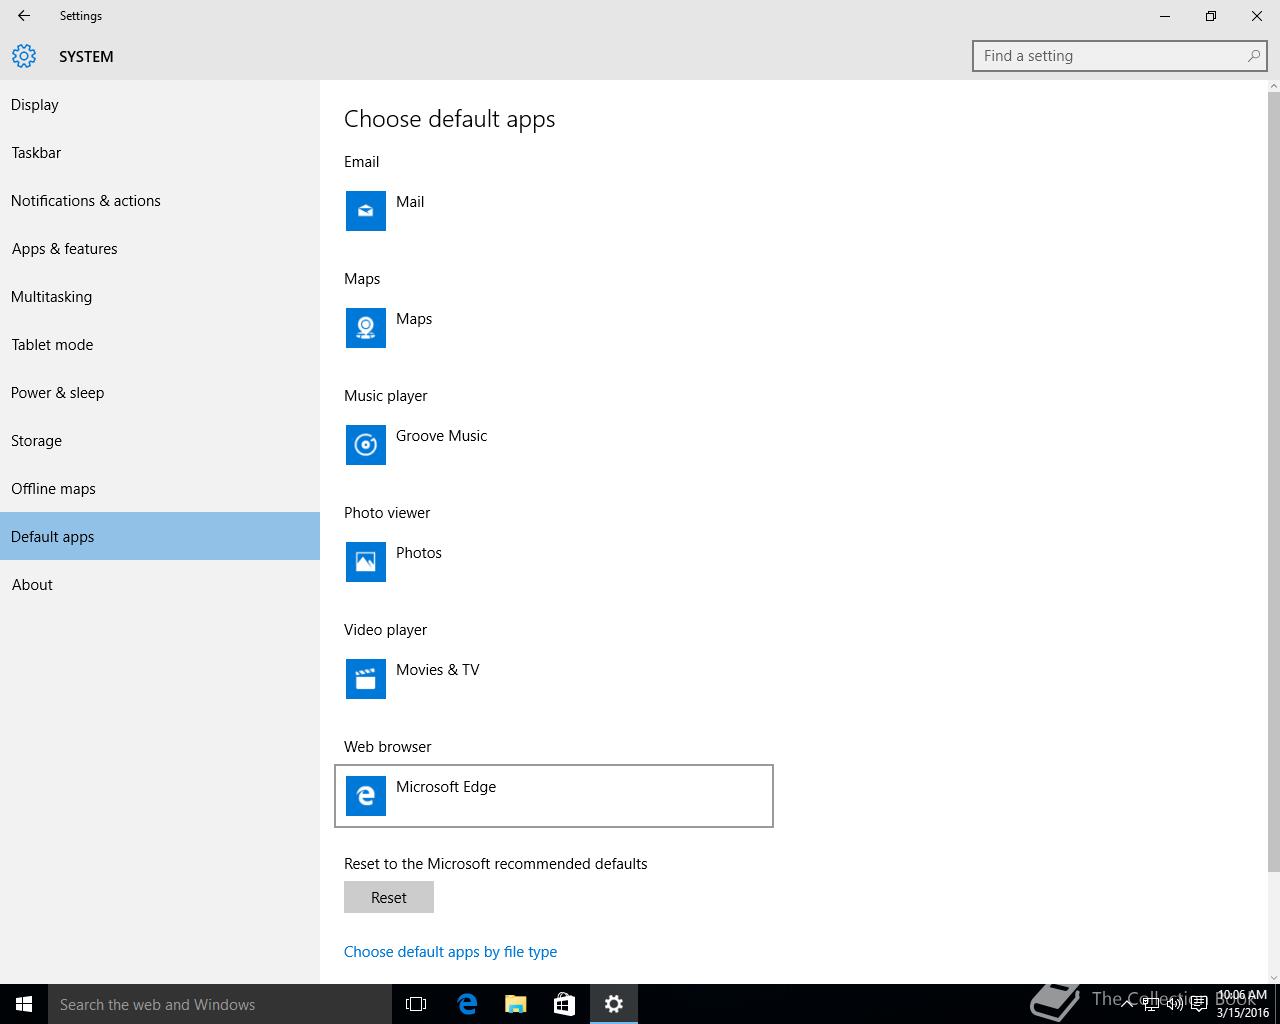Click the Groove Music app icon
Screen dimensions: 1280x1024
(366, 445)
